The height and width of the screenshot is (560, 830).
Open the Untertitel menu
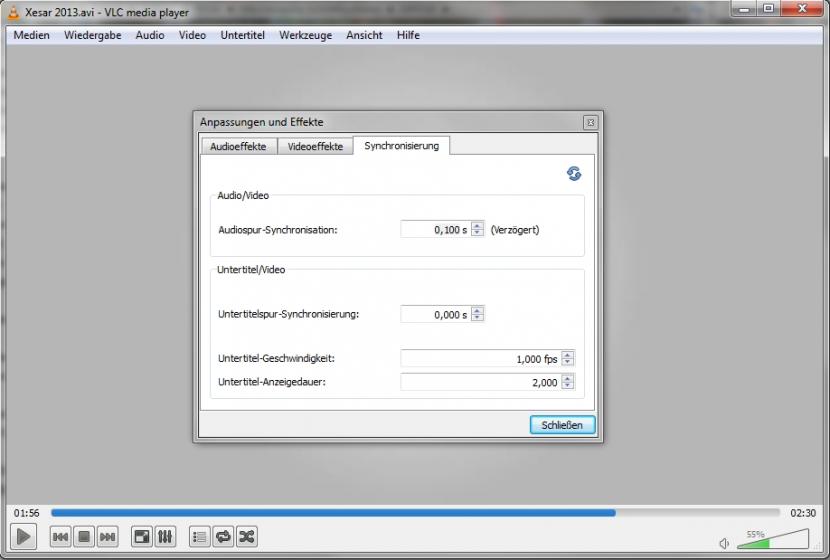coord(242,35)
